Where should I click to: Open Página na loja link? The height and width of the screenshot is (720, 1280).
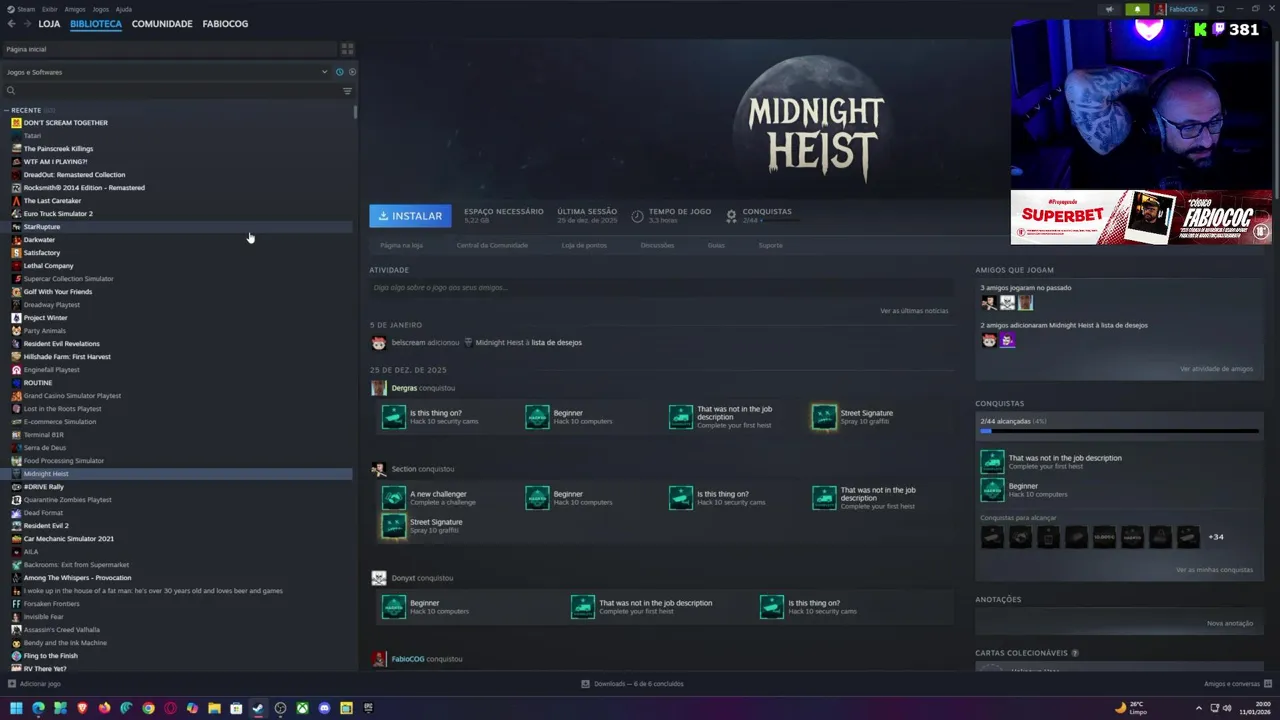coord(401,245)
